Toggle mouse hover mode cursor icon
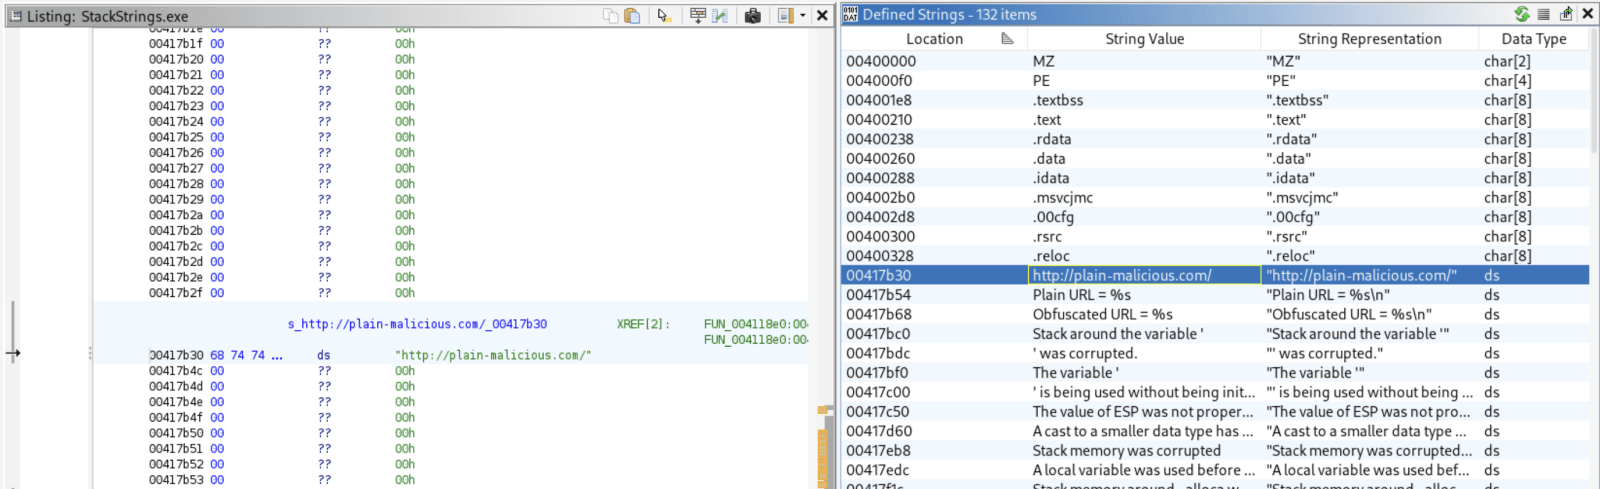 [x=664, y=15]
